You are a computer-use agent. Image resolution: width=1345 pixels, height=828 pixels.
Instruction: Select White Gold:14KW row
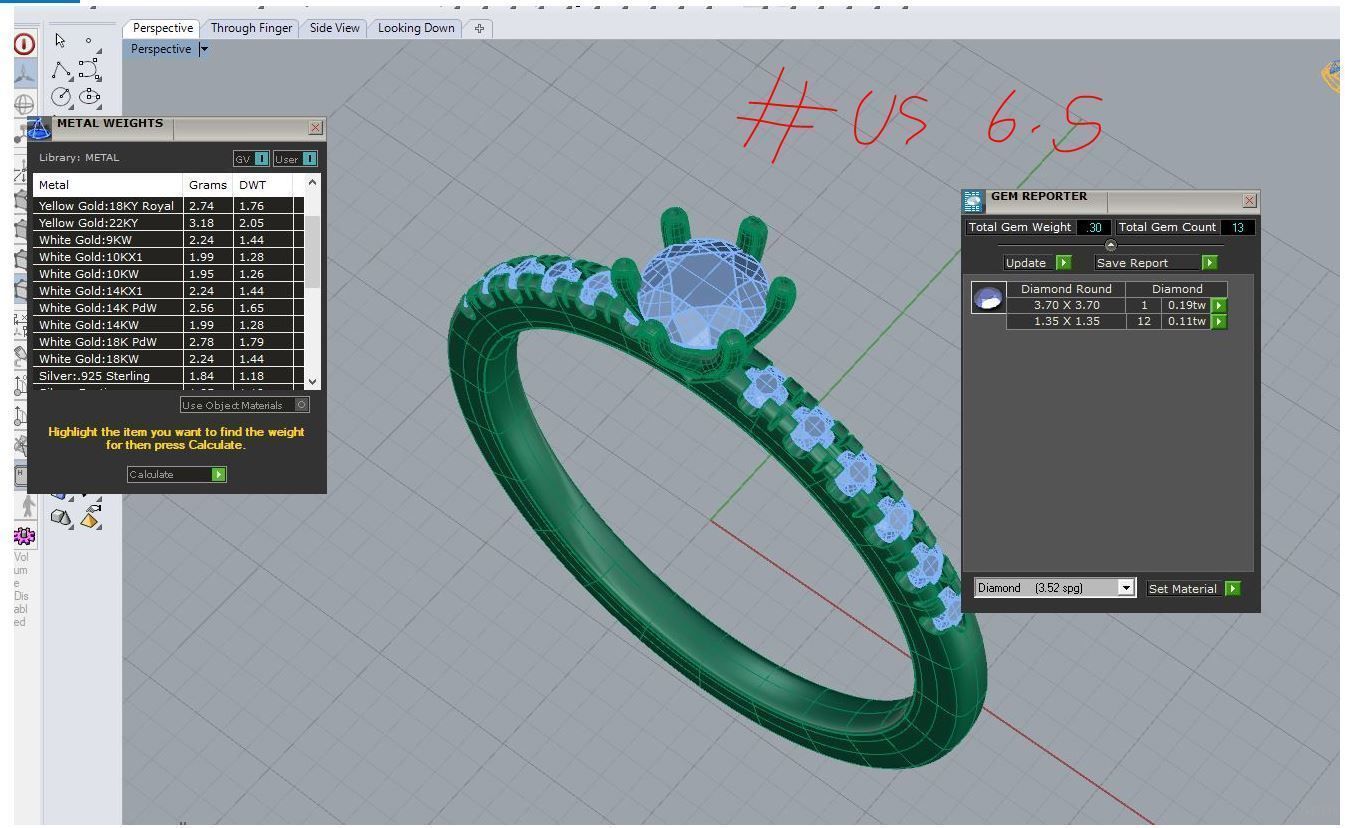(168, 324)
